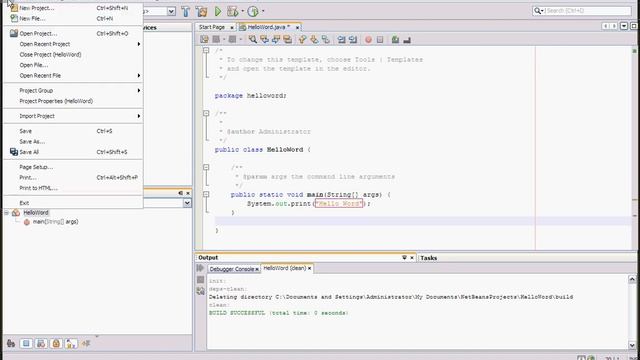Start macro recording with red circle
640x360 pixels.
(368, 40)
